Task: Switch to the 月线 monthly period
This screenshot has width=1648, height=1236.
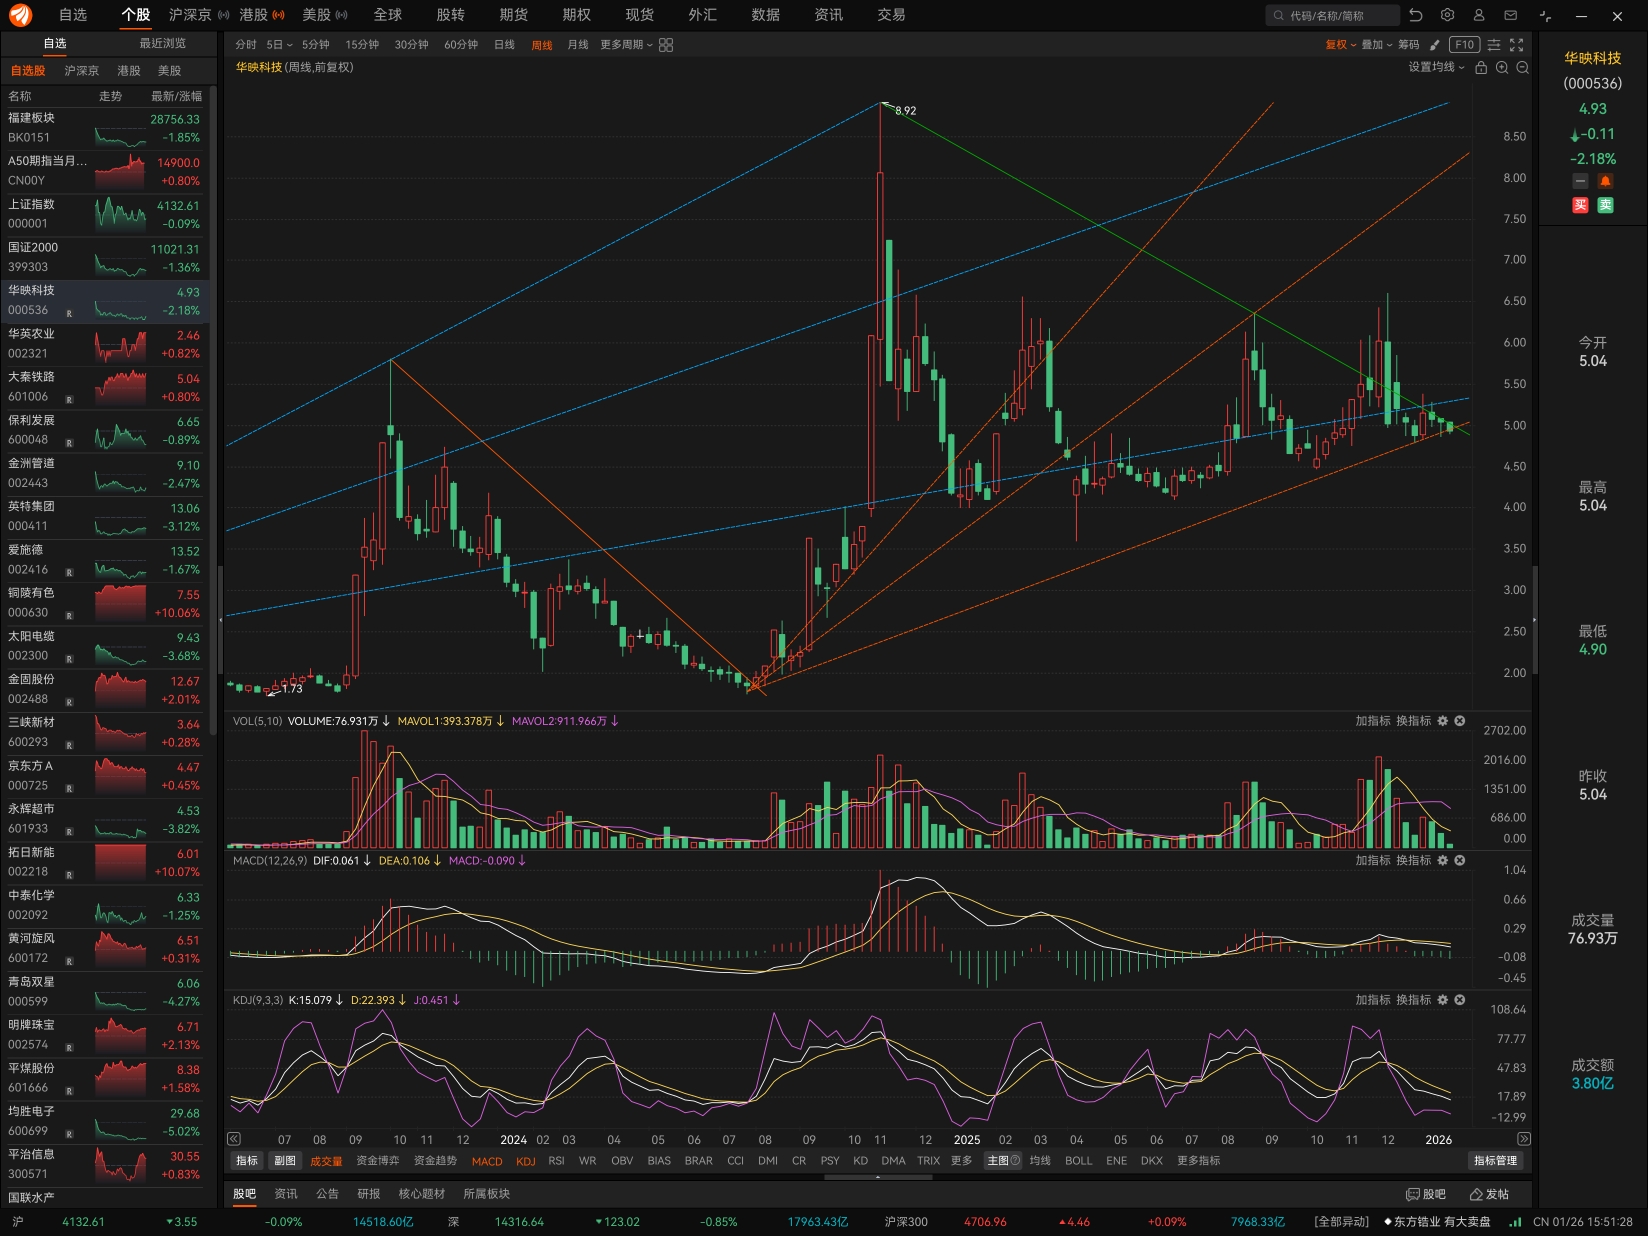Action: (578, 45)
